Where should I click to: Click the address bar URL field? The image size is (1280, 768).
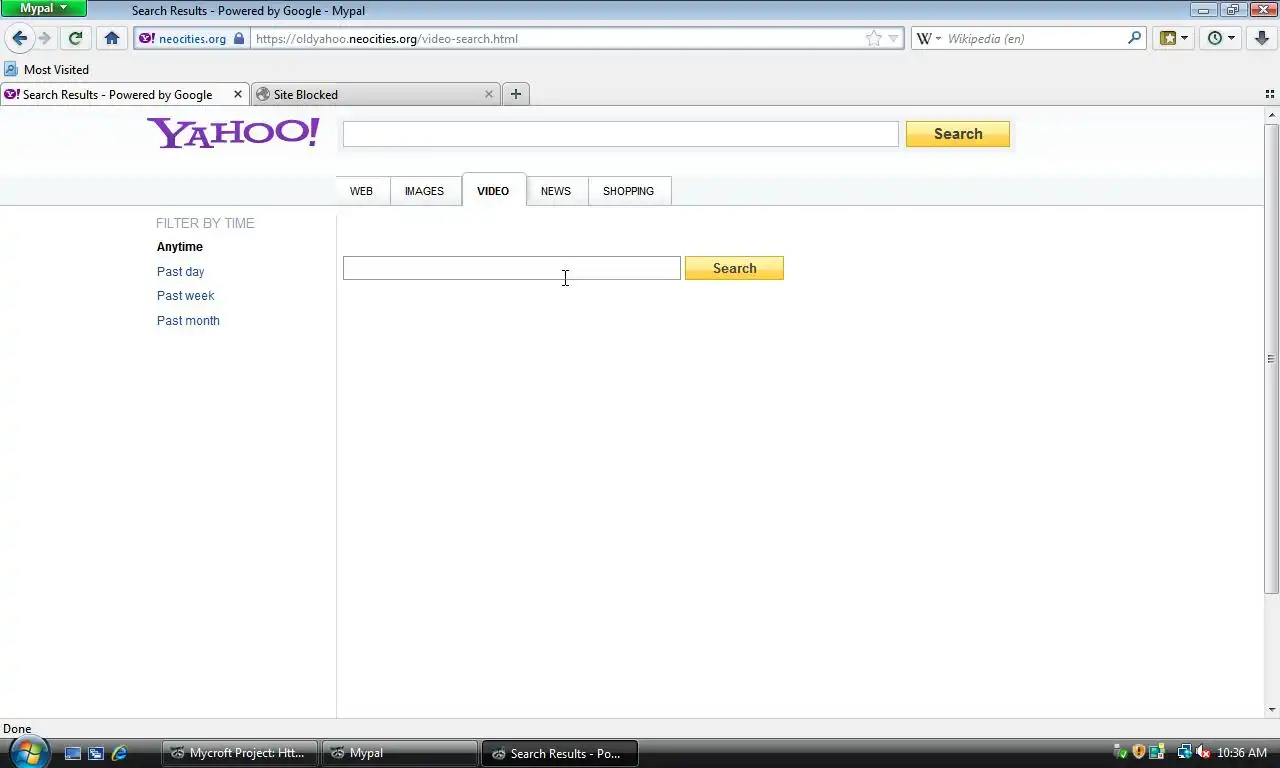(555, 39)
